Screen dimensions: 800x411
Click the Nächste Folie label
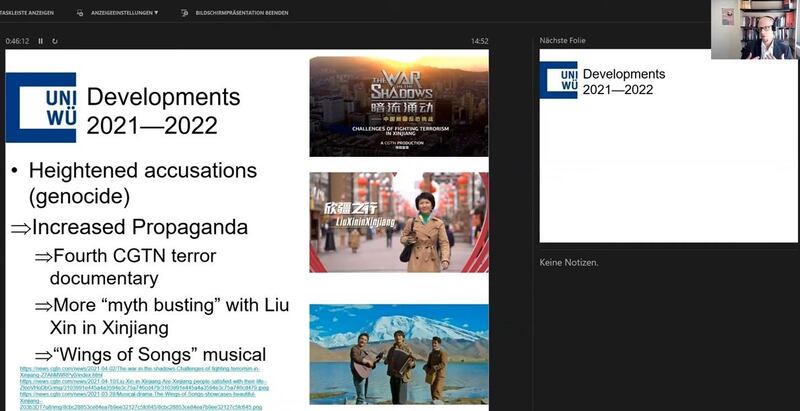560,41
